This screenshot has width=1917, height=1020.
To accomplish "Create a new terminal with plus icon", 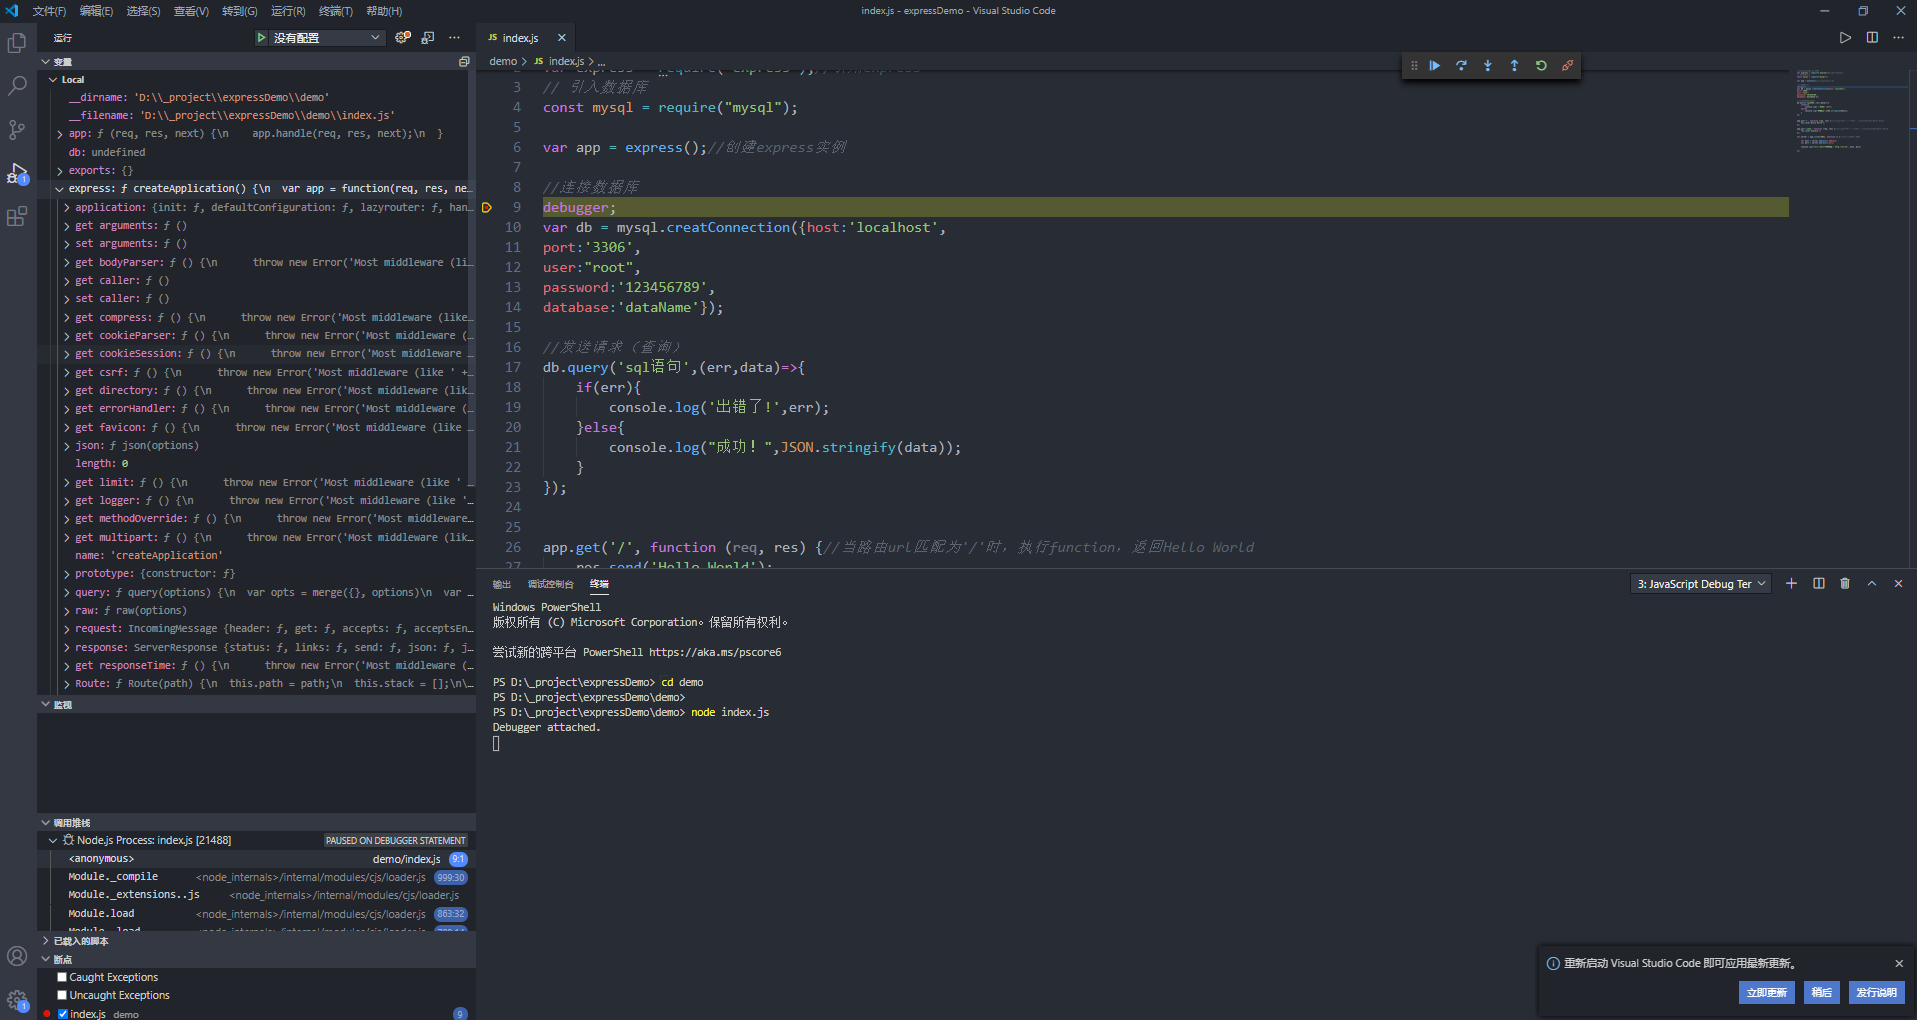I will [1791, 584].
